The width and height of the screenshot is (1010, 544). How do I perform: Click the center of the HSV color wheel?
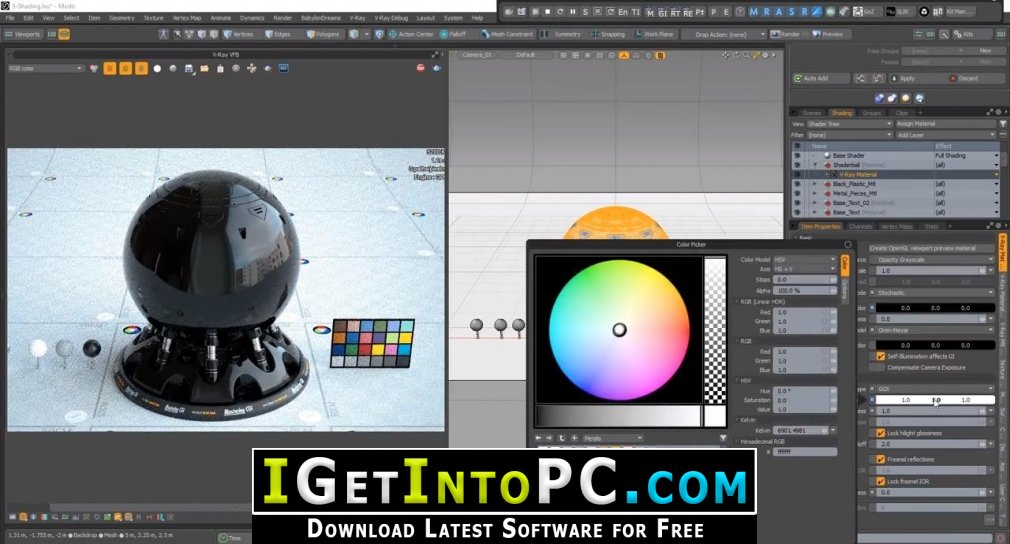(619, 330)
